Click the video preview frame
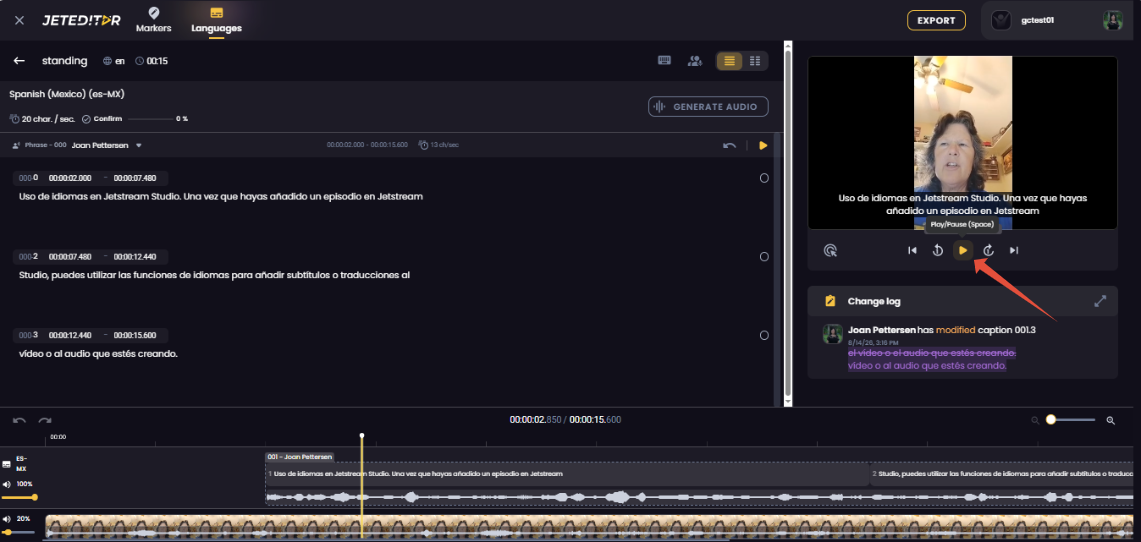The height and width of the screenshot is (542, 1141). click(962, 143)
